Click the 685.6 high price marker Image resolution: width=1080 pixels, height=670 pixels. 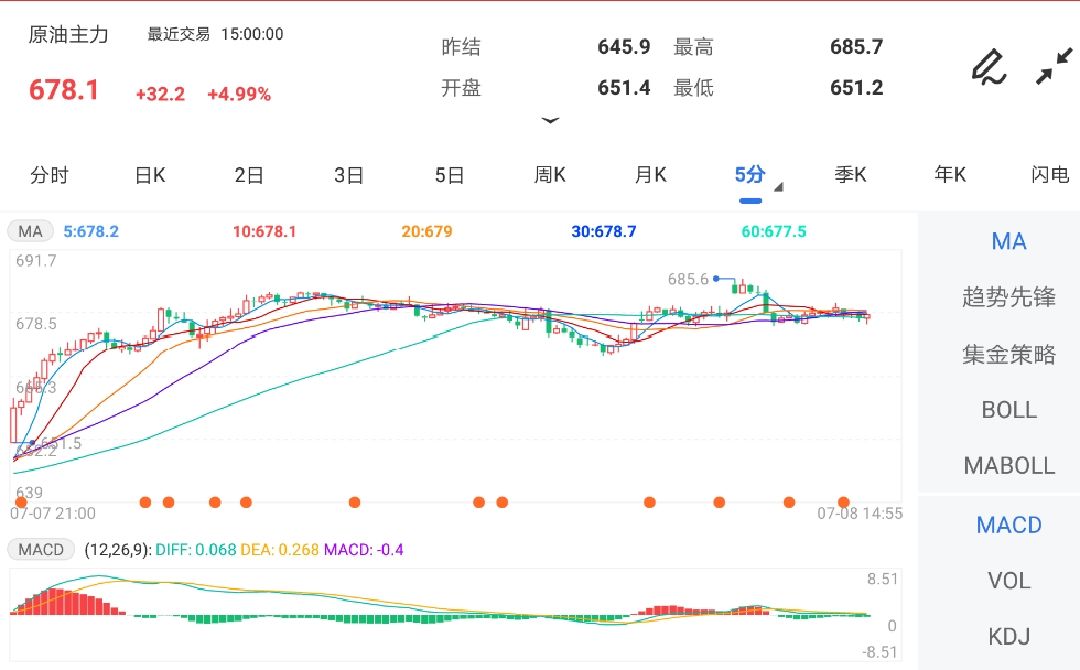click(688, 279)
